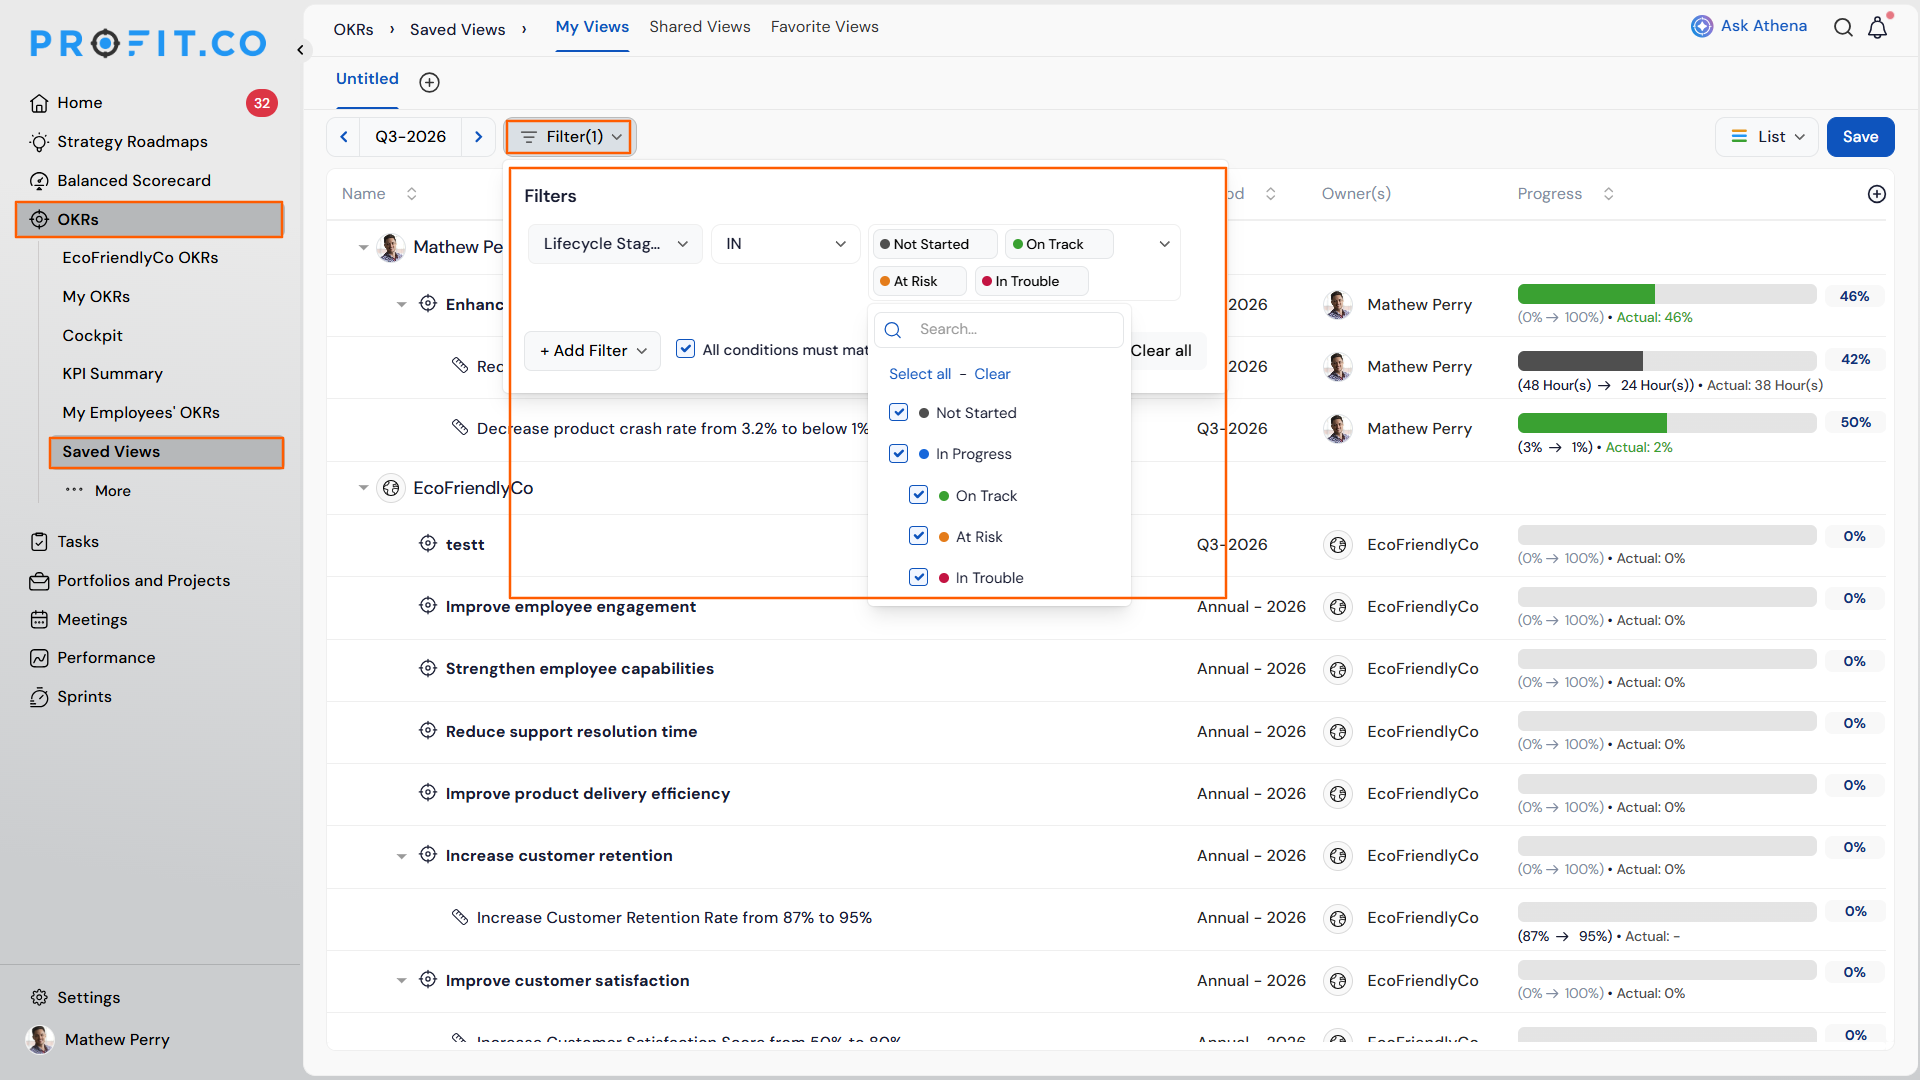Open the search magnifier in top bar
1920x1080 pixels.
click(1843, 27)
